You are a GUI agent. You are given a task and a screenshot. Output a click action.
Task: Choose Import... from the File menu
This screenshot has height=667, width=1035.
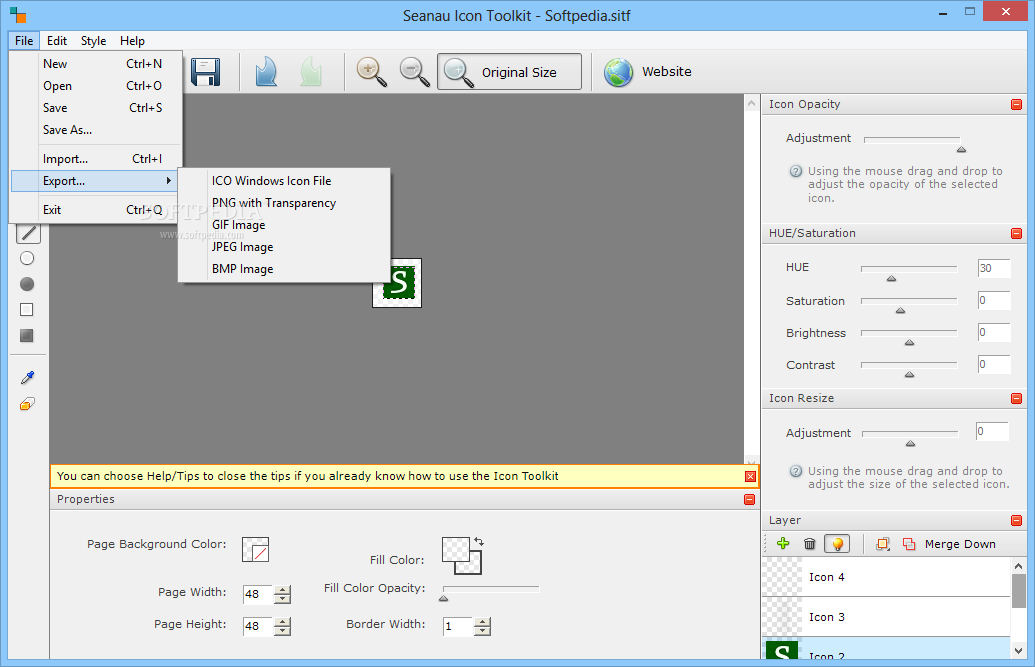[96, 158]
